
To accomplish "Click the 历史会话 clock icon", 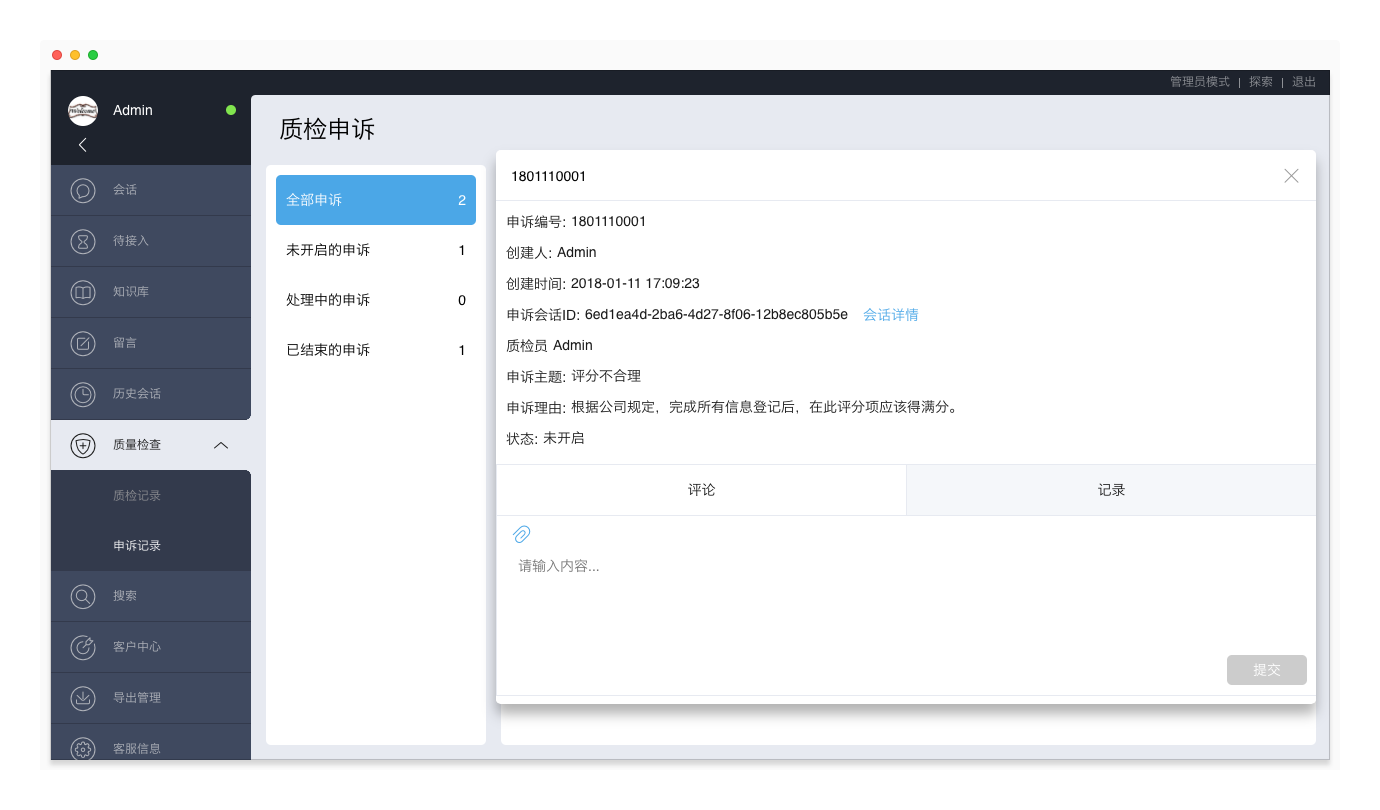I will click(x=83, y=394).
